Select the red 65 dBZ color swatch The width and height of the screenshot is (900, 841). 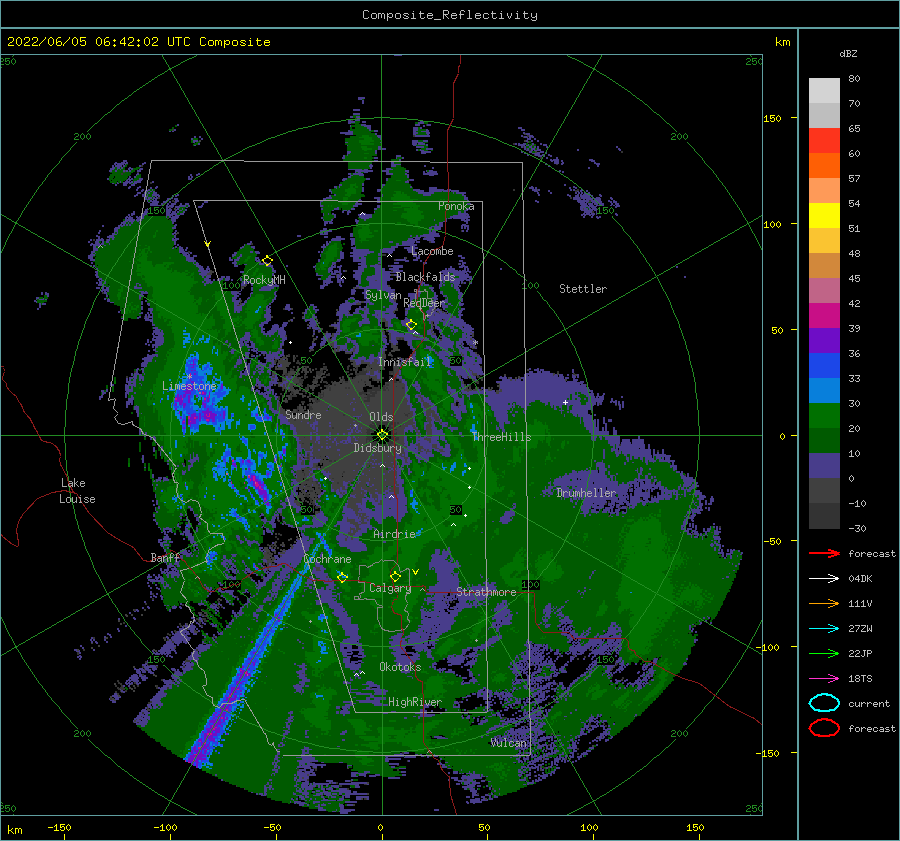pyautogui.click(x=824, y=140)
